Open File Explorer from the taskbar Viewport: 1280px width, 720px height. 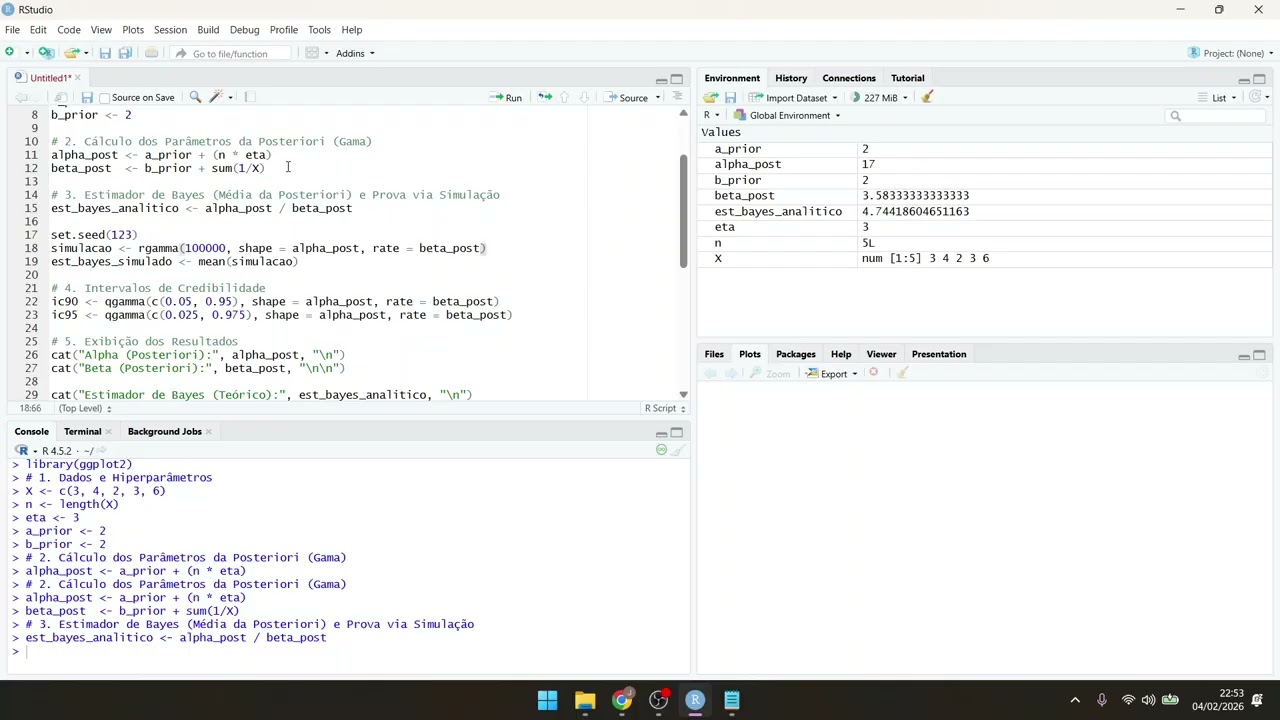[x=585, y=700]
